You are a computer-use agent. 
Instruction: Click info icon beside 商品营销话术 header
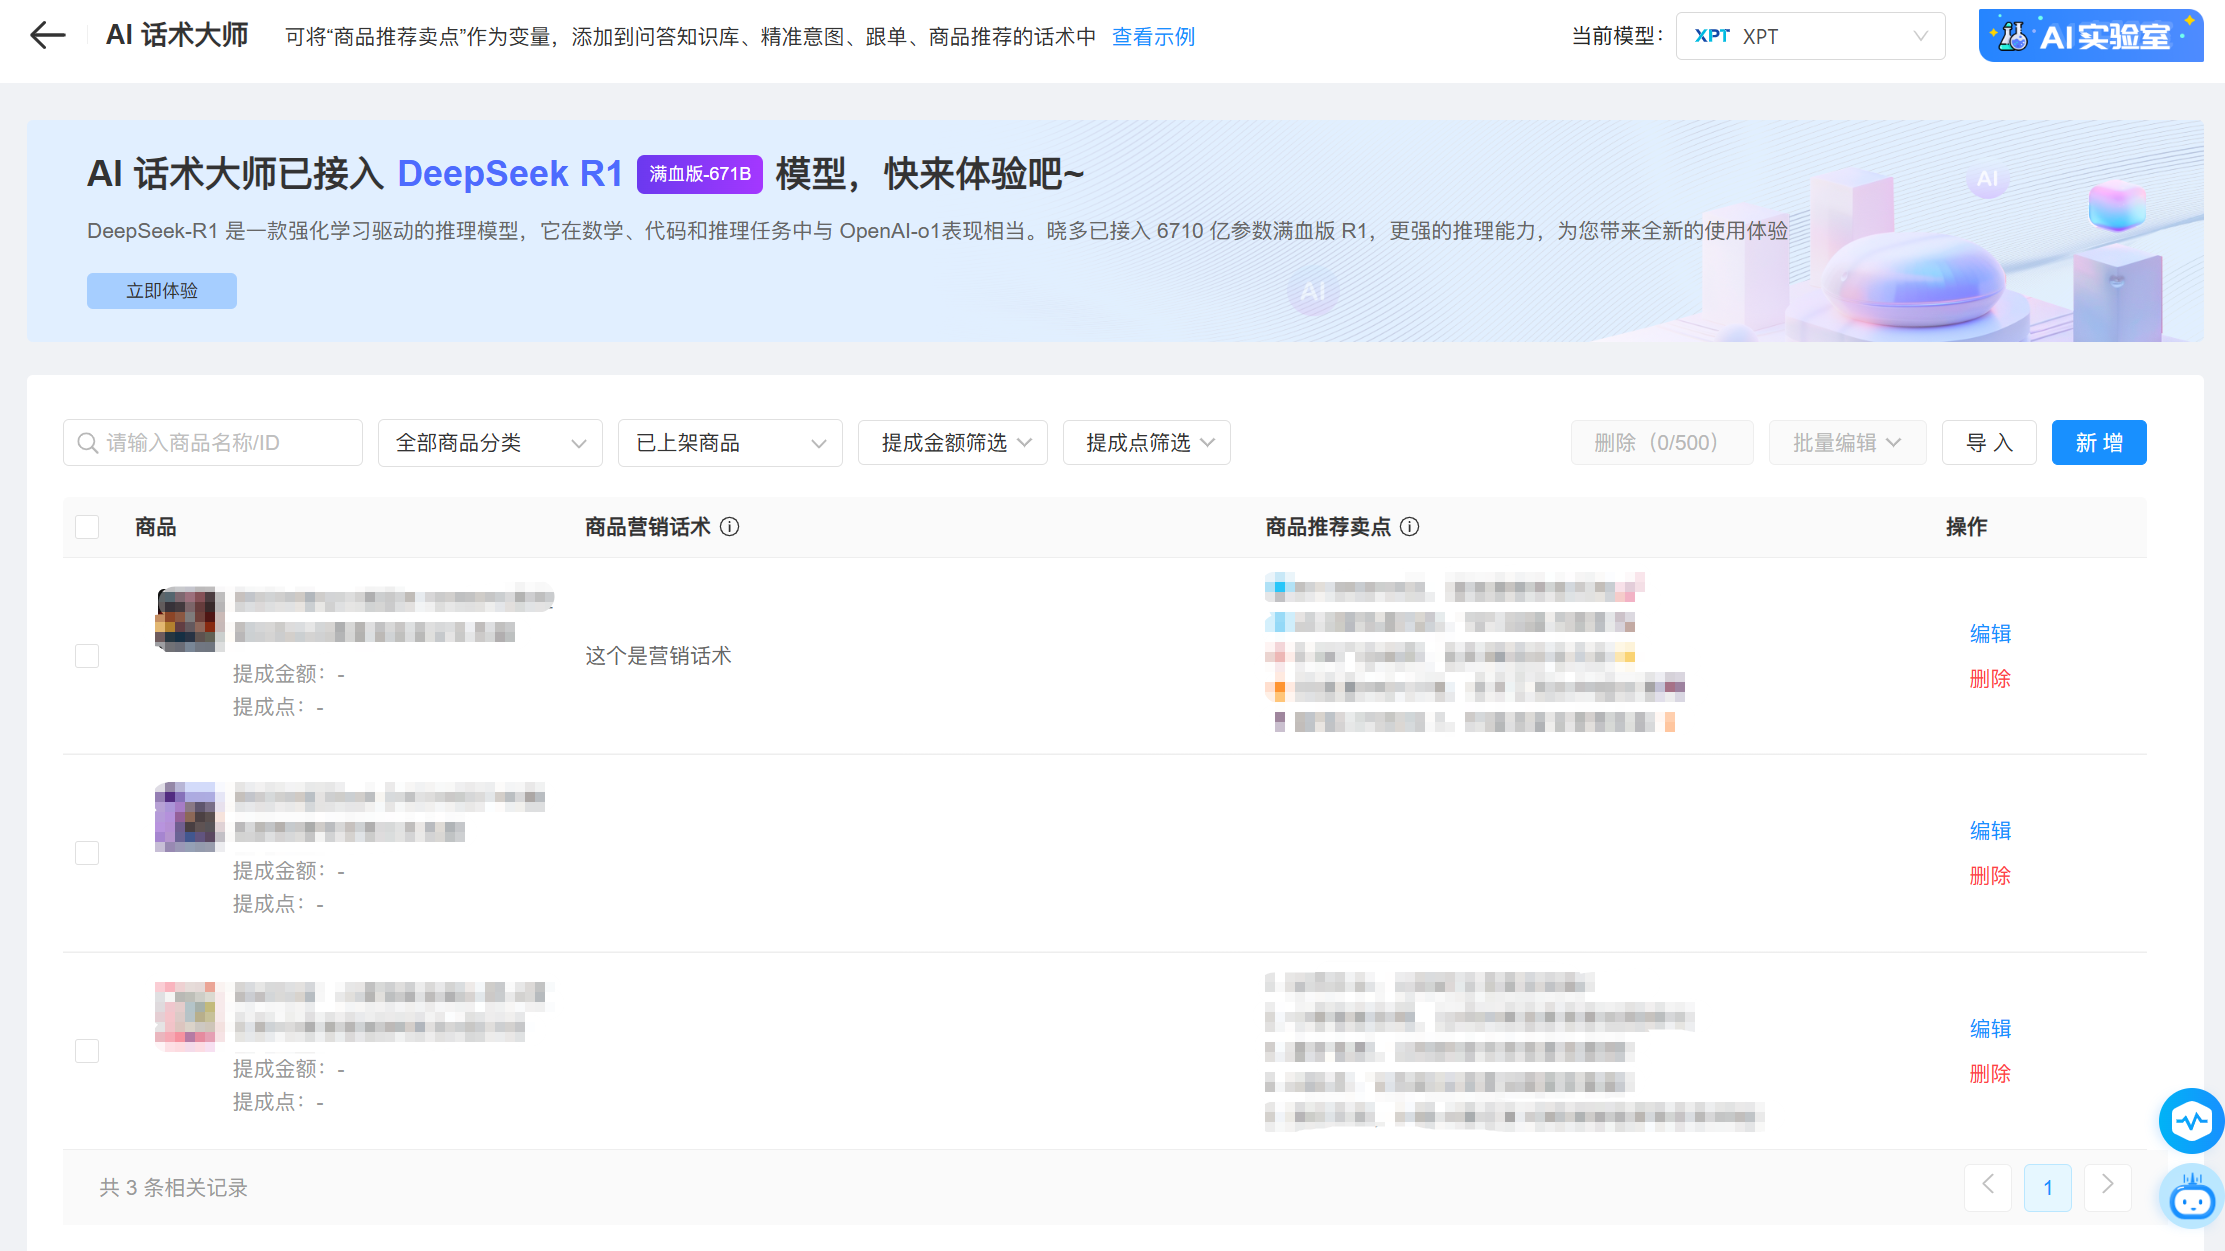730,527
